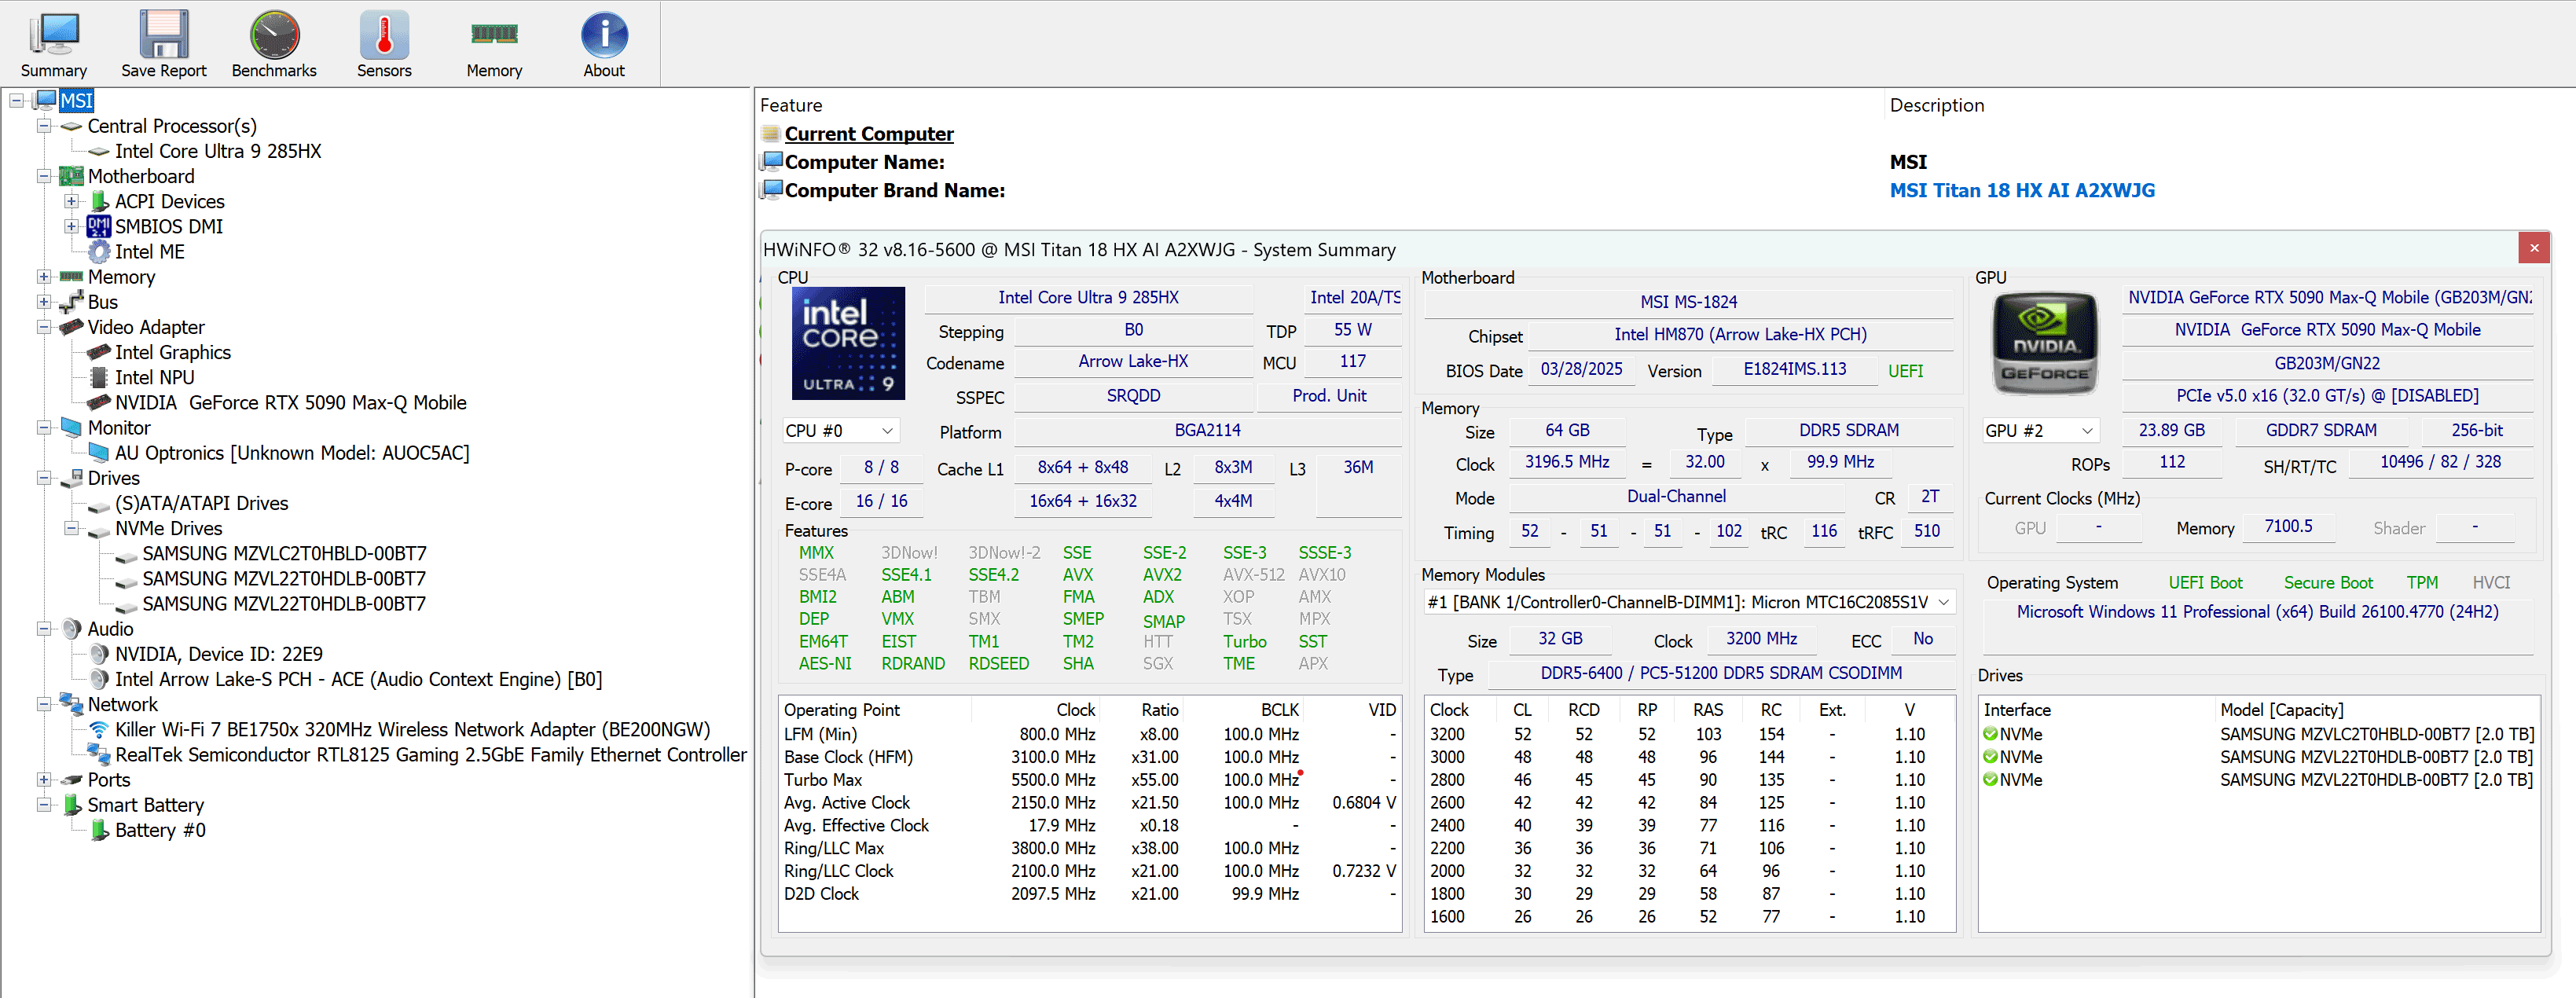
Task: Expand the Memory tree node
Action: click(x=44, y=276)
